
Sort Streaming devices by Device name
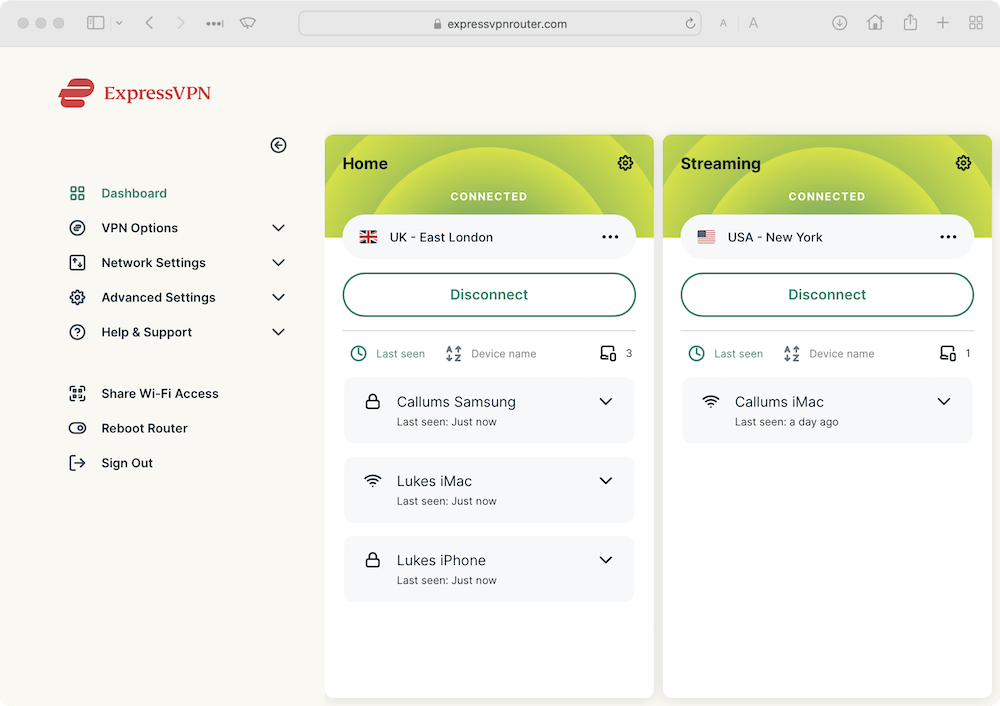[829, 354]
